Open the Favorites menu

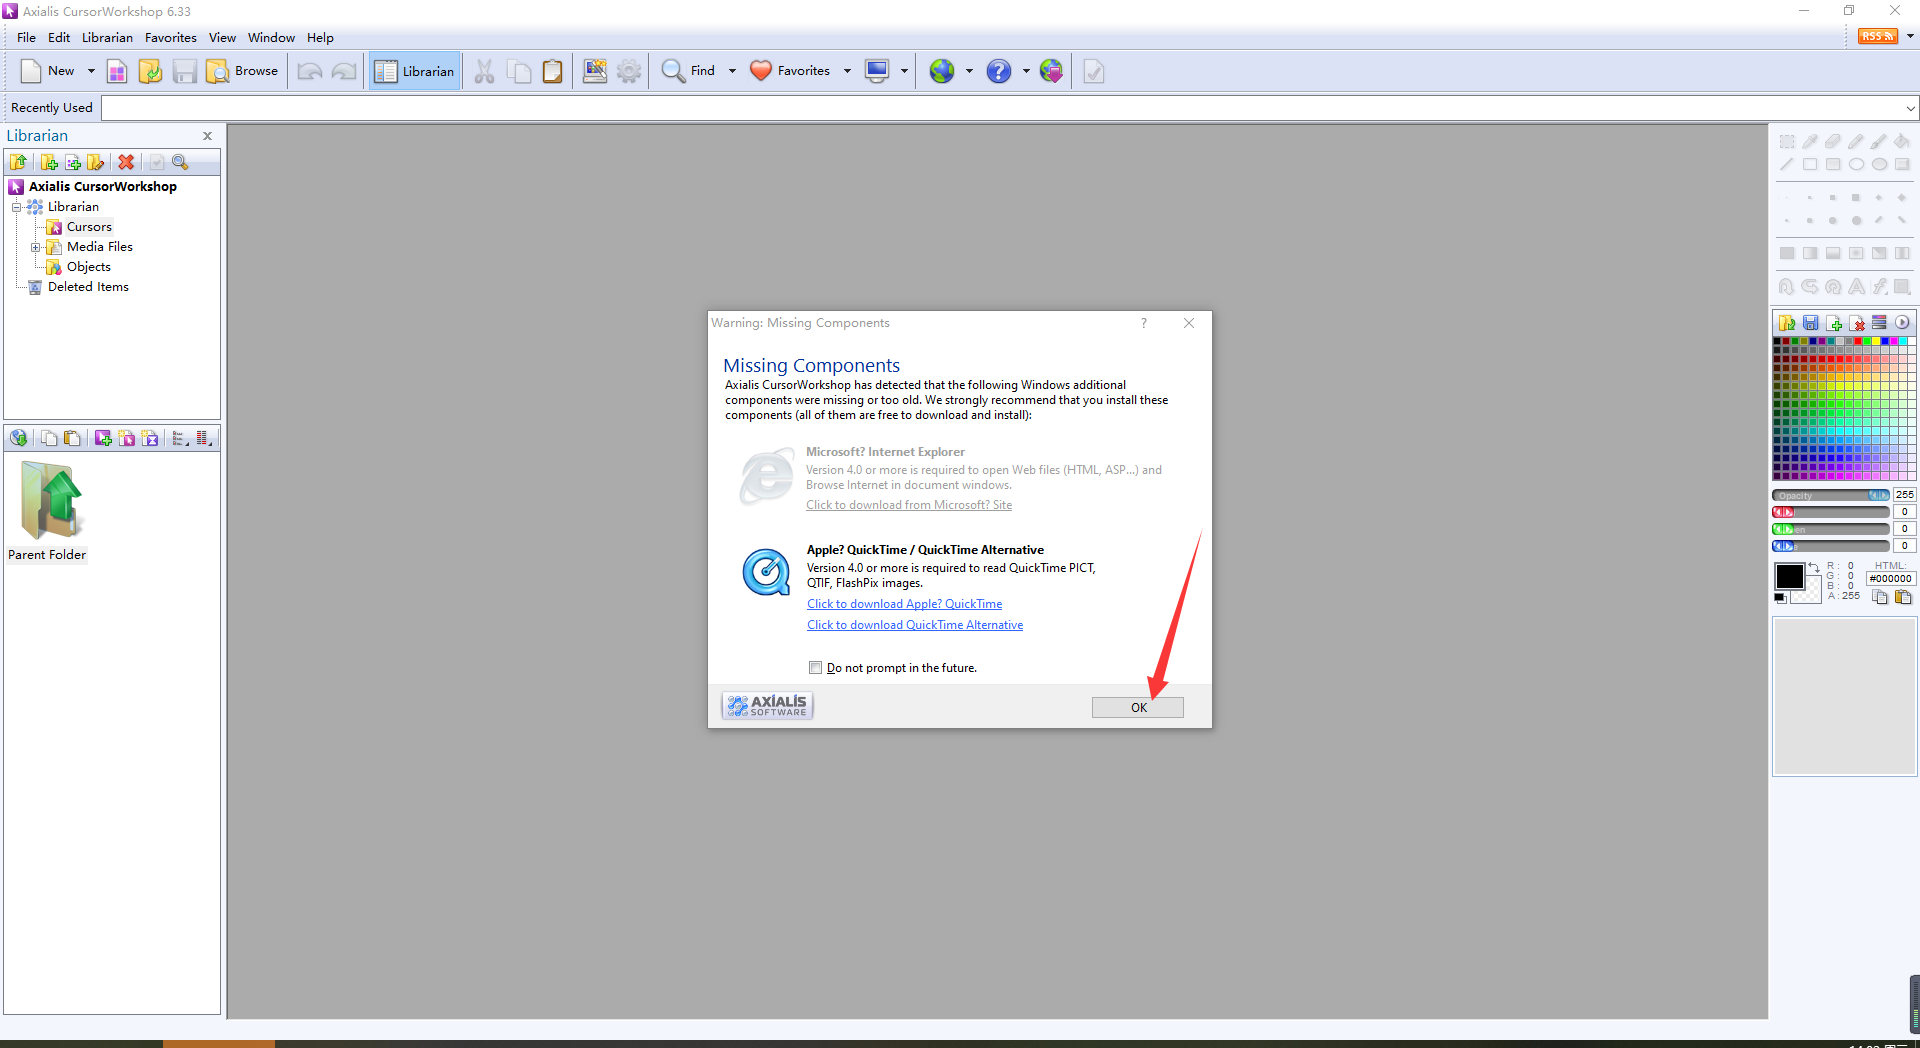(171, 38)
